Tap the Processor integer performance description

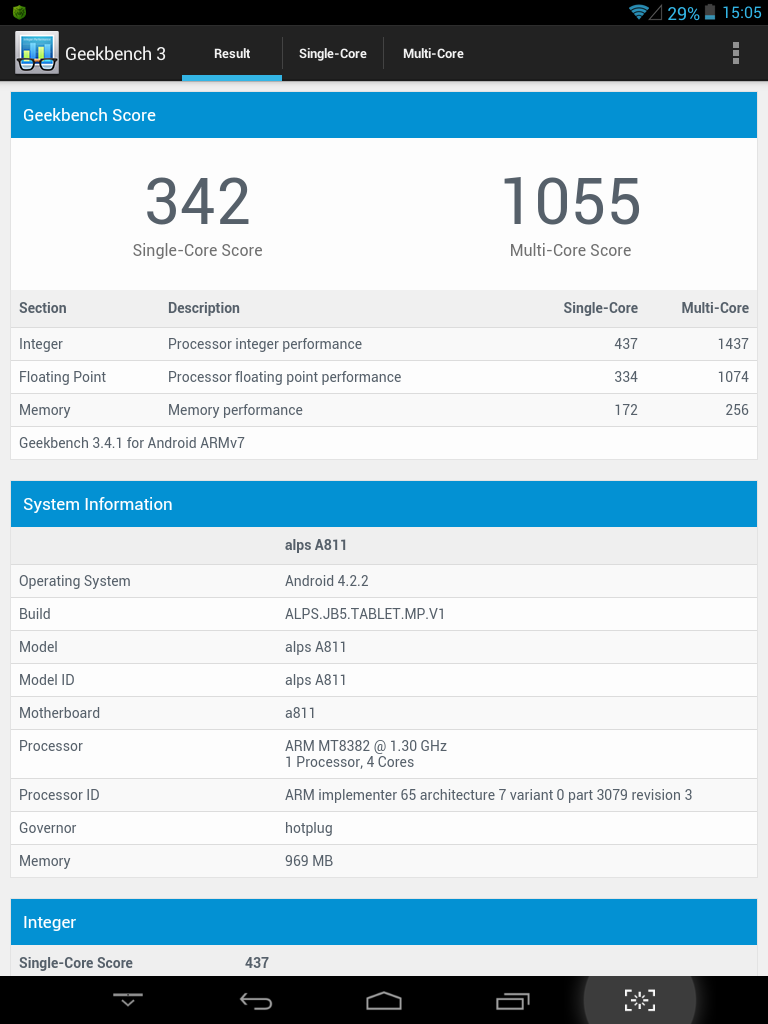(x=264, y=344)
